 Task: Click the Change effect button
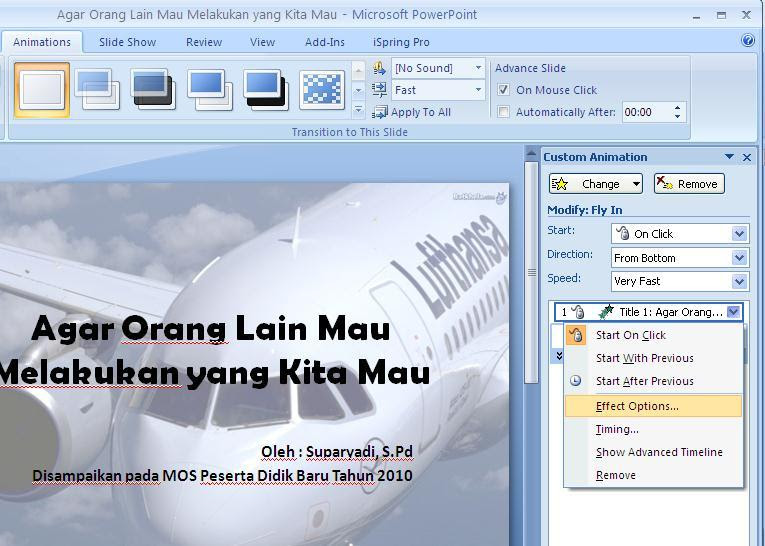(596, 184)
